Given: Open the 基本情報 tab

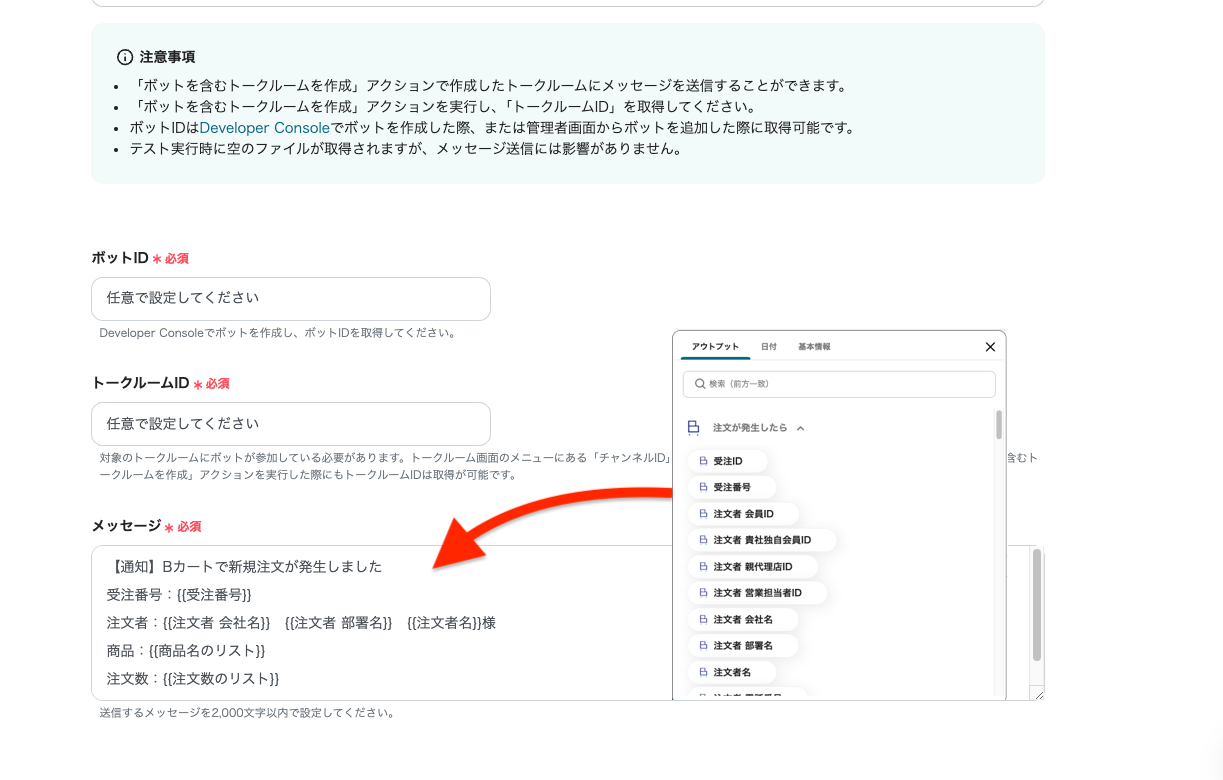Looking at the screenshot, I should coord(814,347).
